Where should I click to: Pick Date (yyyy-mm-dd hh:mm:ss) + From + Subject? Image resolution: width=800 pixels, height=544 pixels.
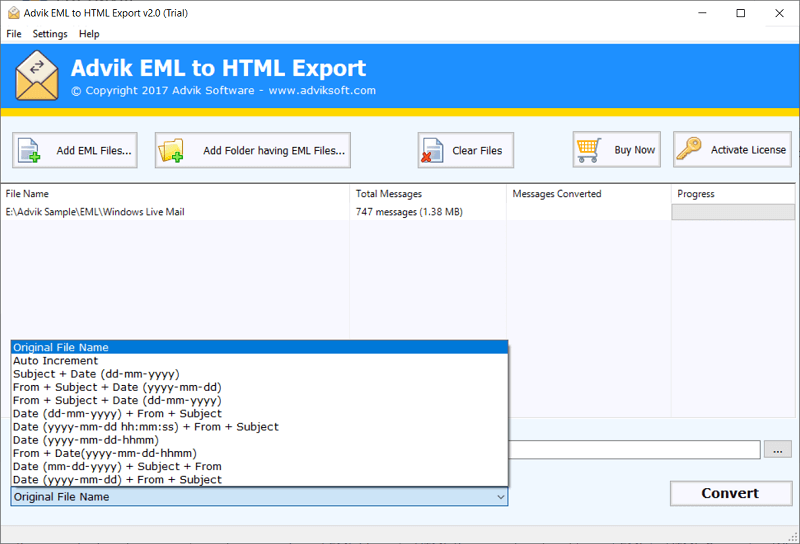coord(259,427)
